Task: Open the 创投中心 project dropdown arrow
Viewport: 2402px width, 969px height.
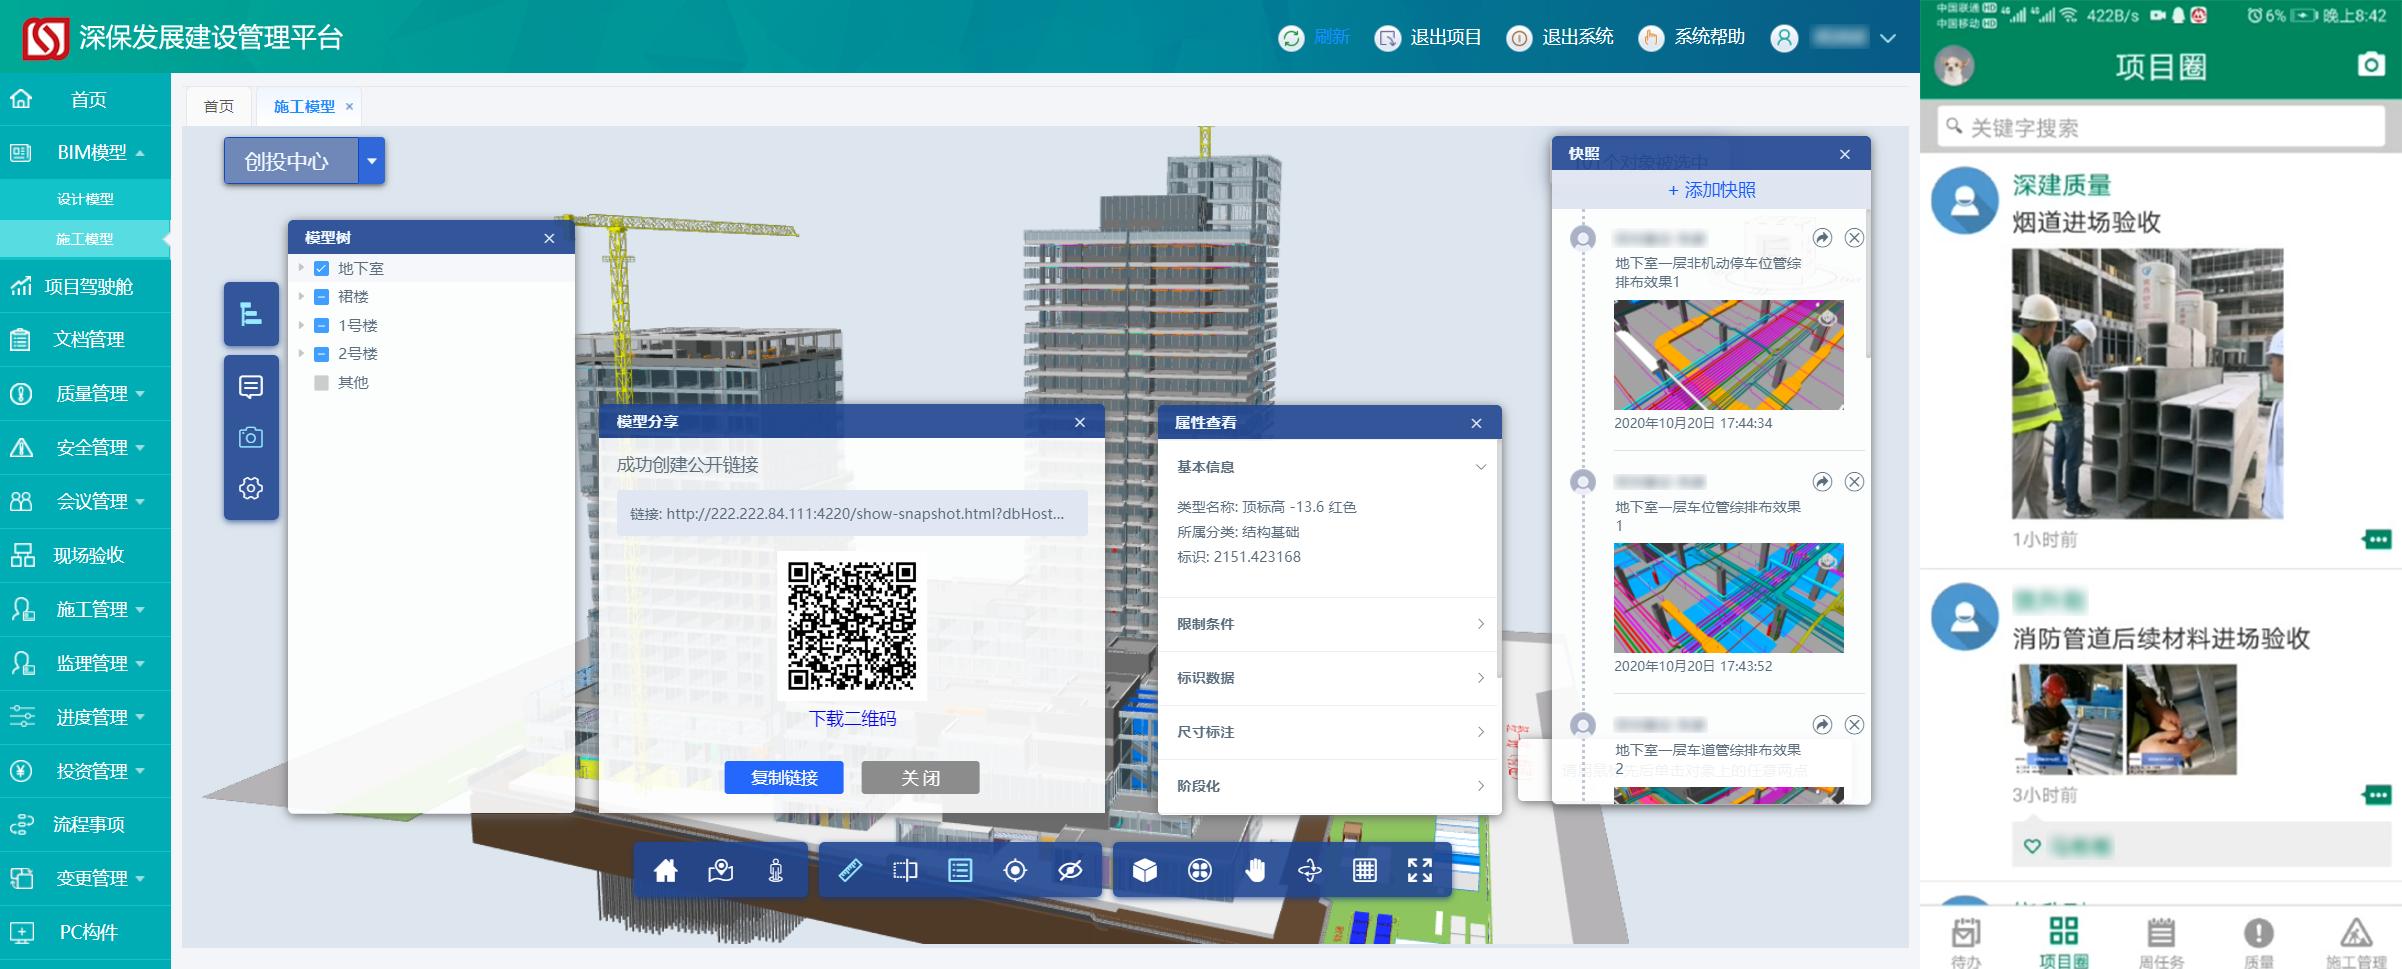Action: [x=372, y=161]
